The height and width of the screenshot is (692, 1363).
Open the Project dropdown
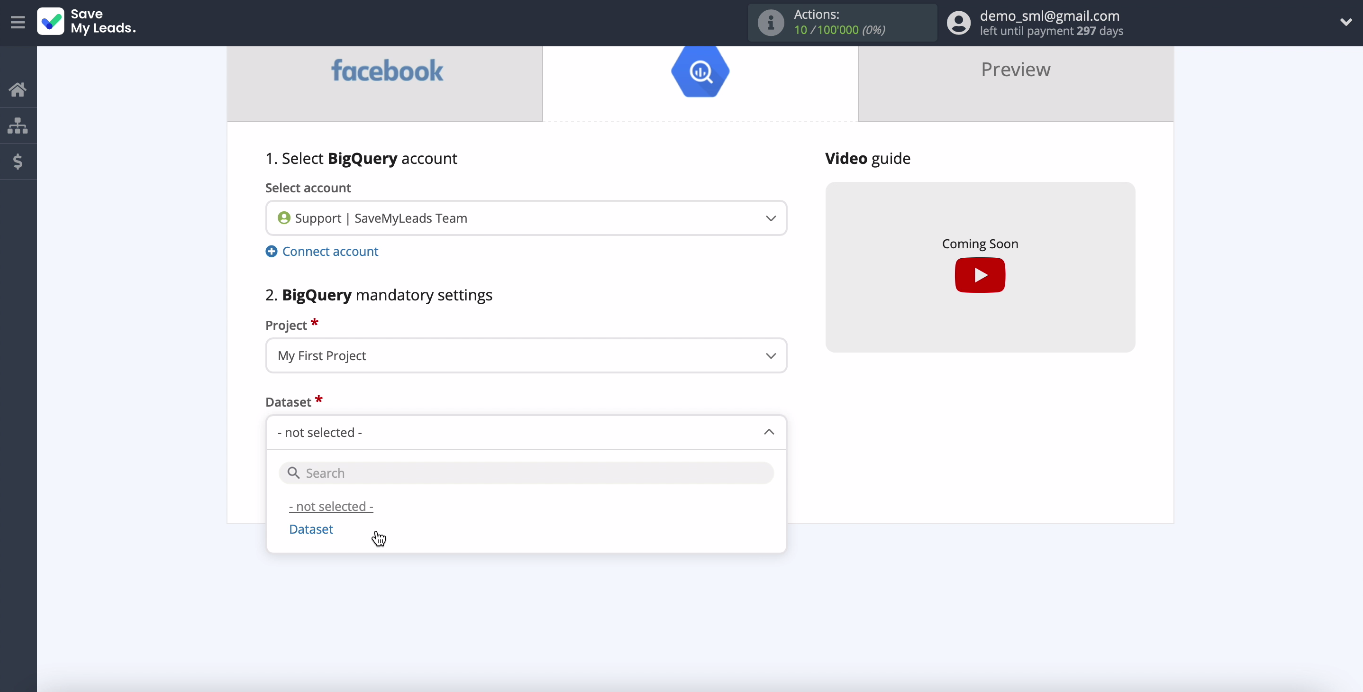coord(526,355)
